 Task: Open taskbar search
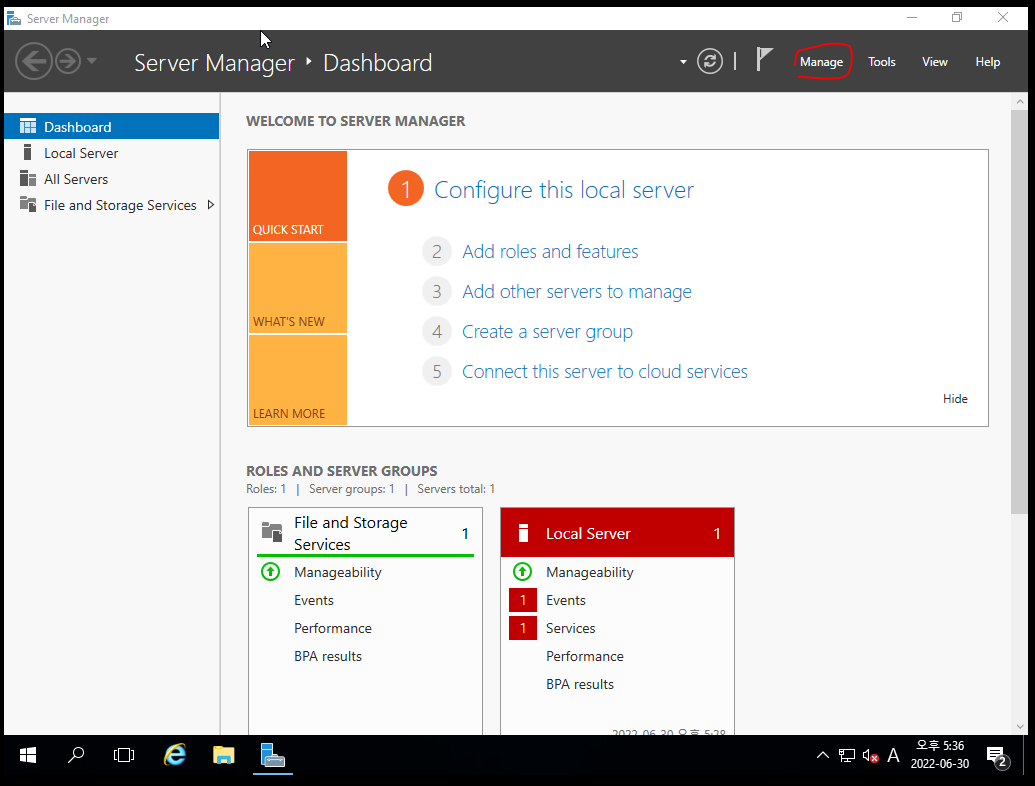point(76,755)
